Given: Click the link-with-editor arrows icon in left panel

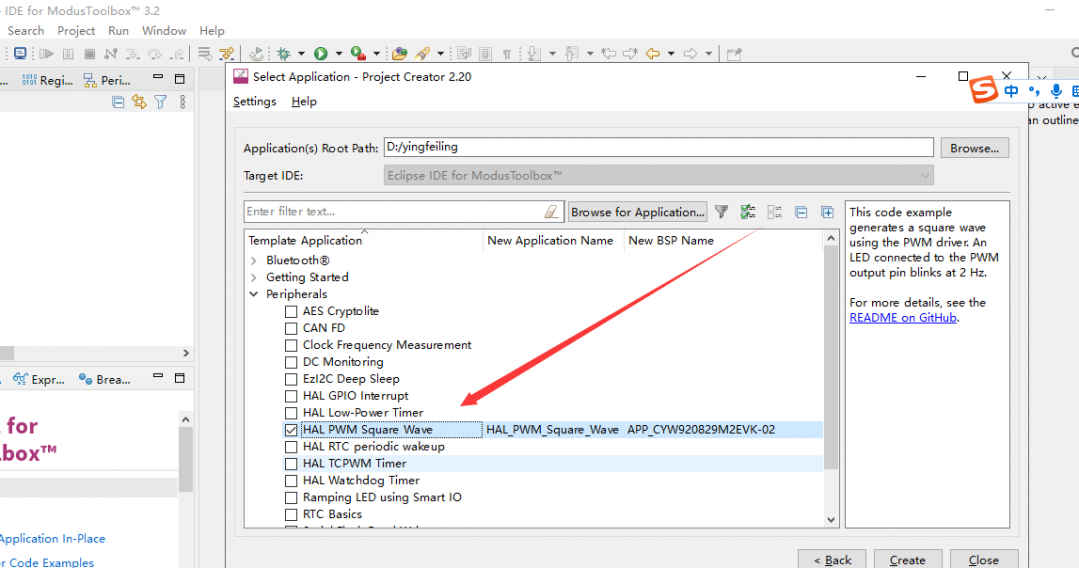Looking at the screenshot, I should coord(139,103).
